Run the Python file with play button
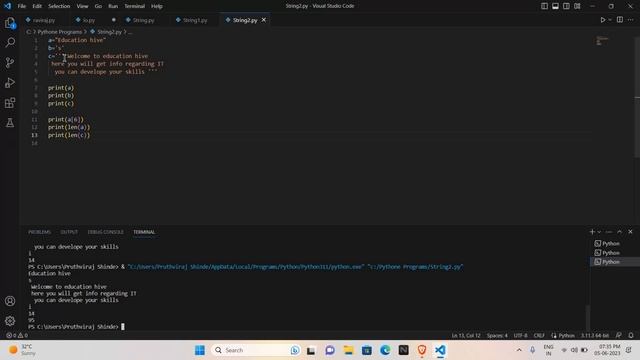This screenshot has width=640, height=360. (602, 20)
